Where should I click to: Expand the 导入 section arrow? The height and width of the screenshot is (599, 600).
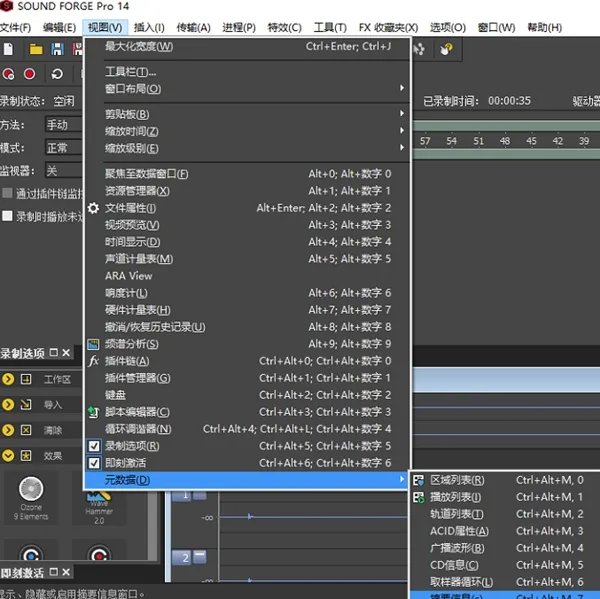[x=8, y=405]
